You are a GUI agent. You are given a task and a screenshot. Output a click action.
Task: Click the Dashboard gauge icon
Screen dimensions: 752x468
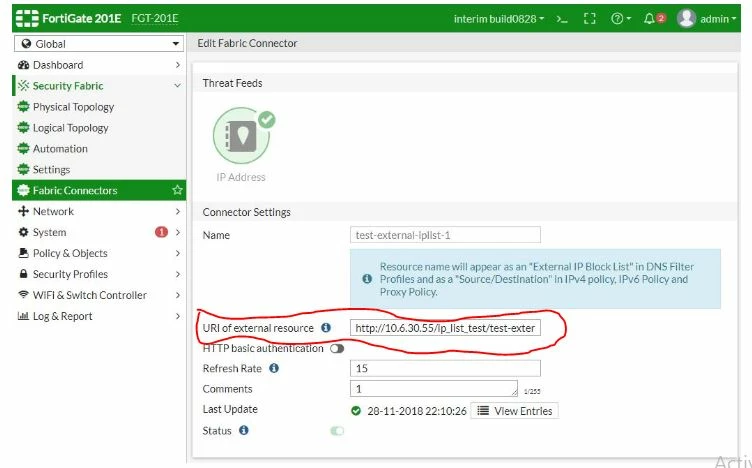[x=23, y=65]
